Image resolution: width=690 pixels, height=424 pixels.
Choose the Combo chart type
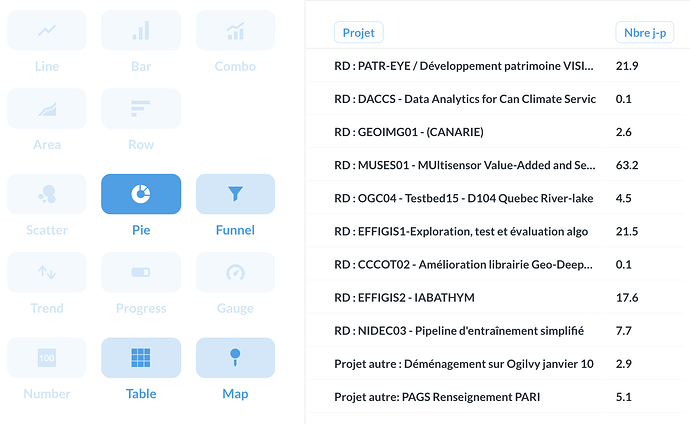tap(235, 30)
